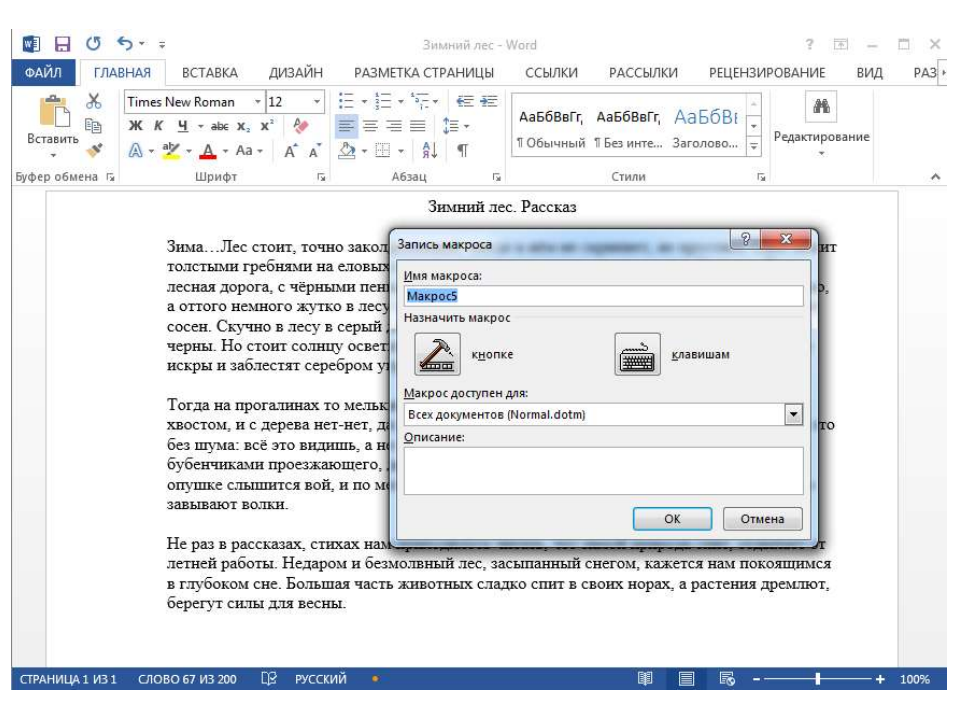
Task: Show paragraph marks with the pilcrow icon
Action: click(x=462, y=150)
